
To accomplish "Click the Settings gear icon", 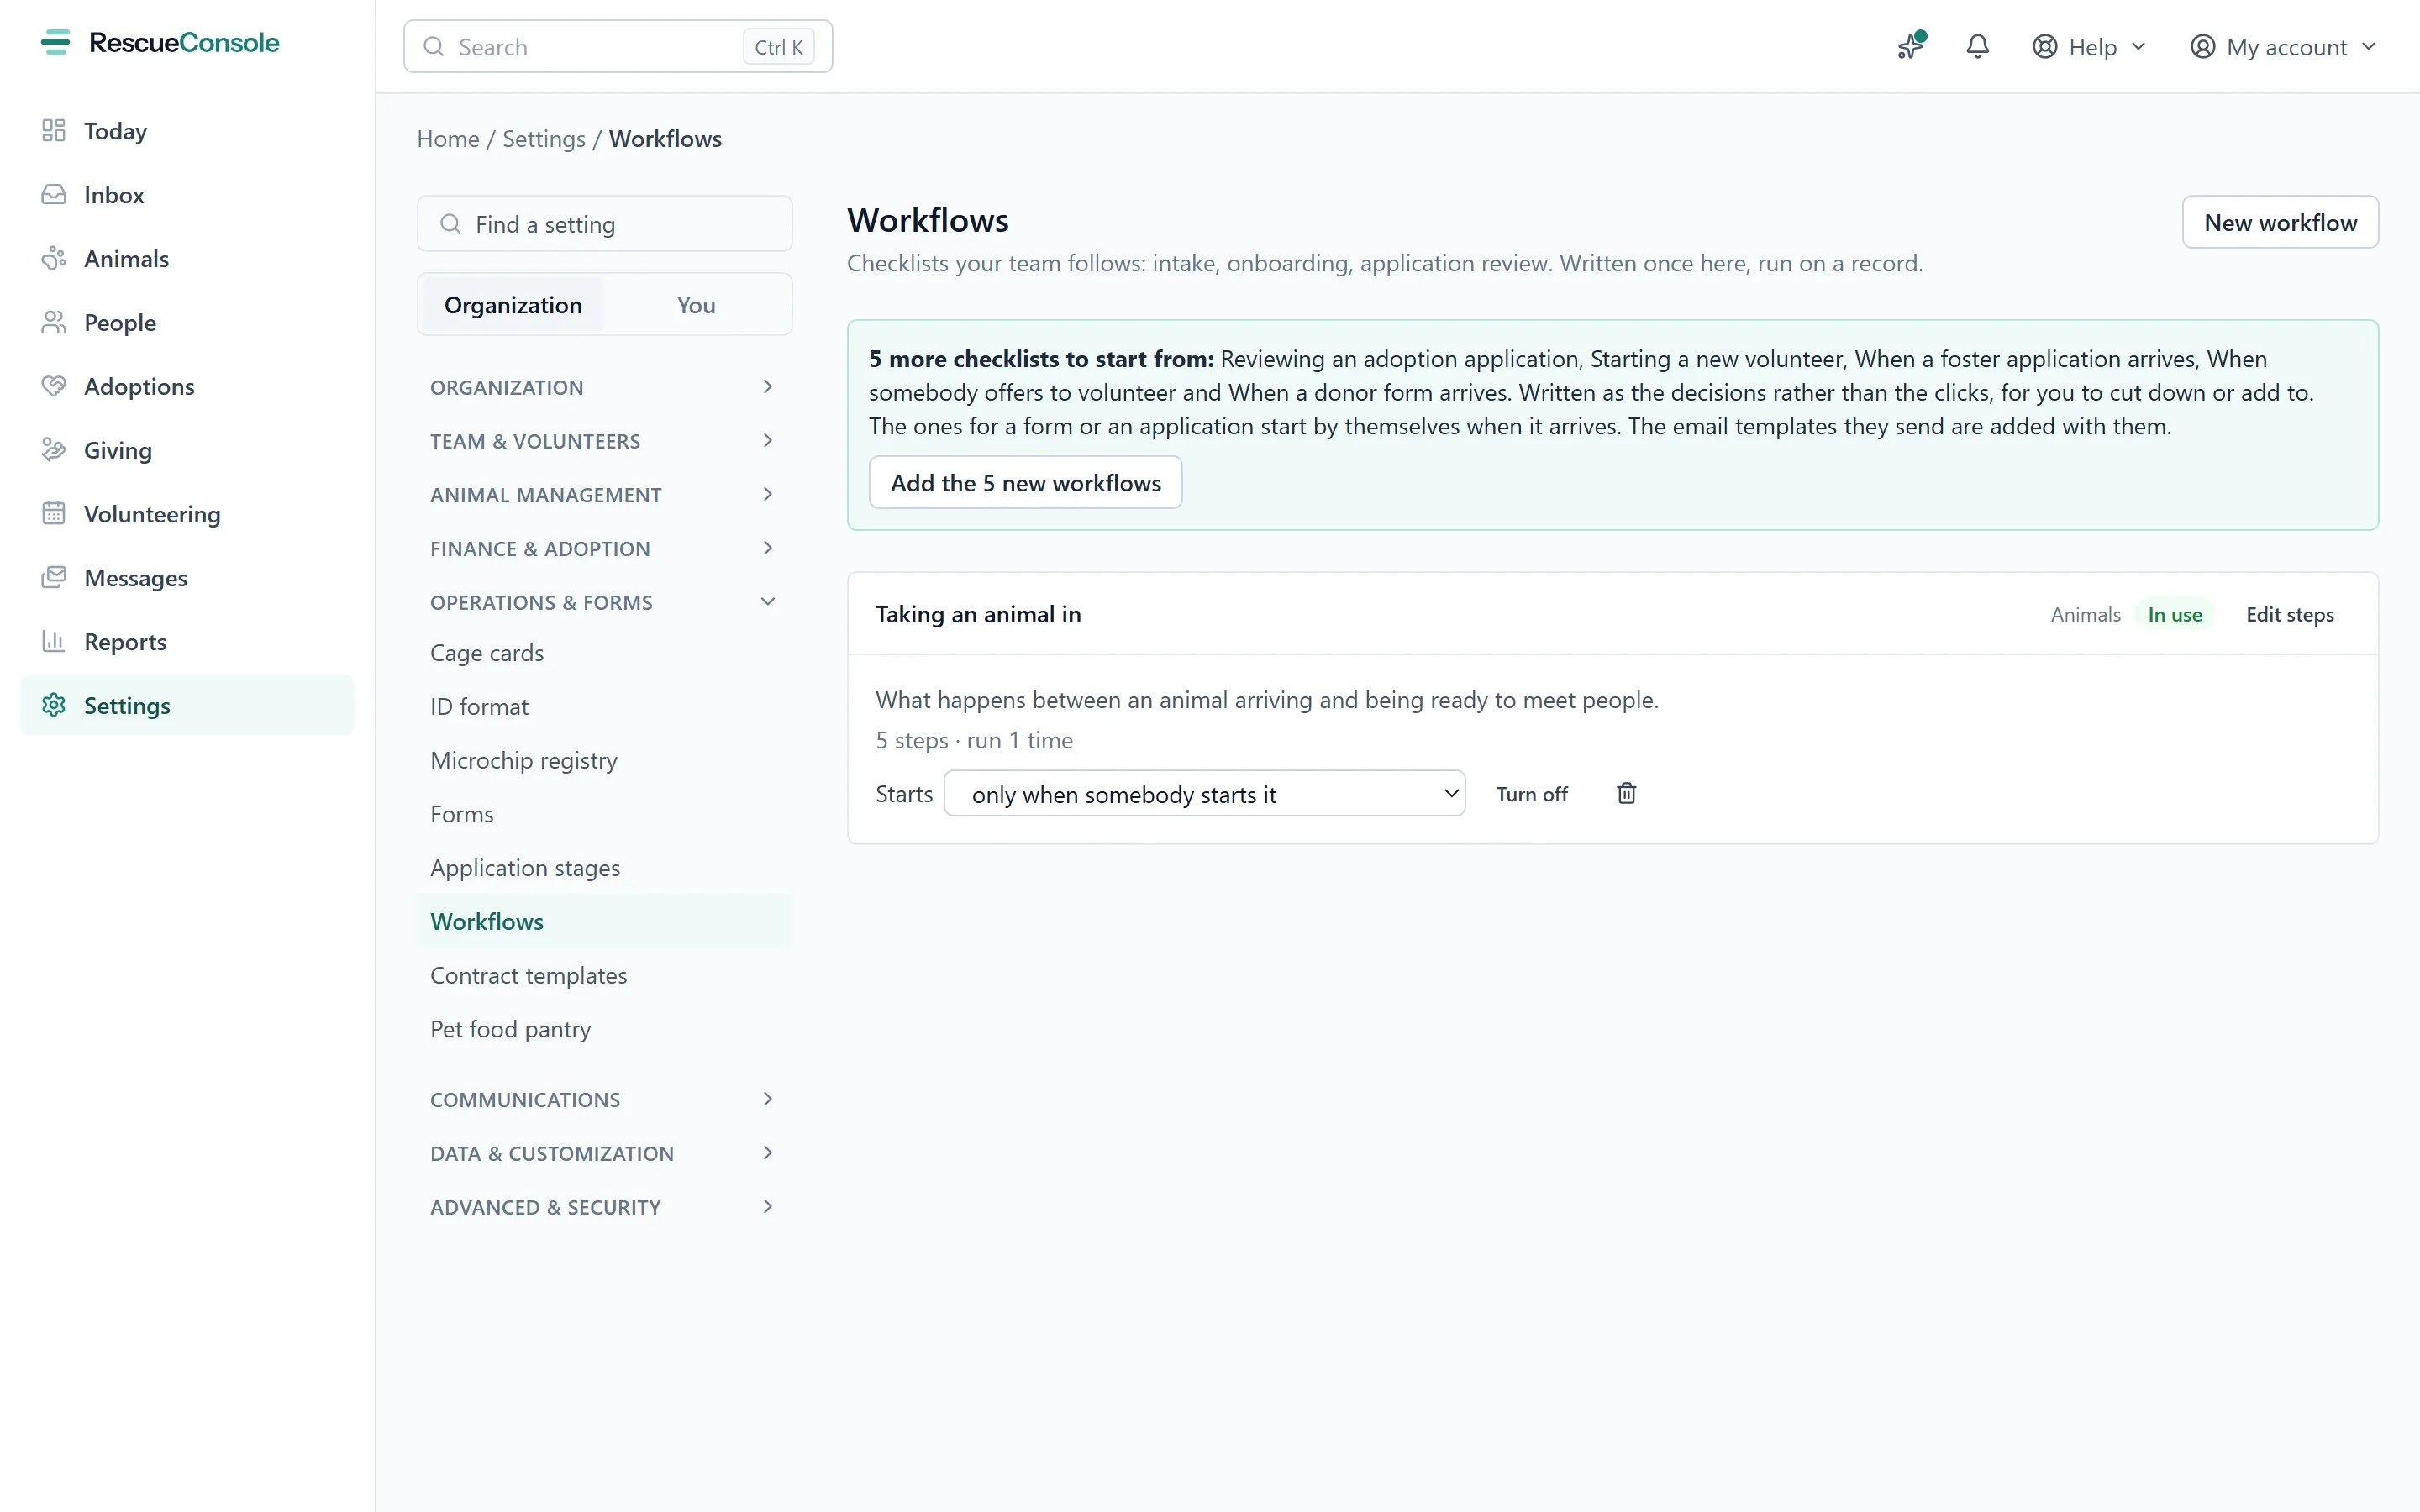I will (54, 705).
